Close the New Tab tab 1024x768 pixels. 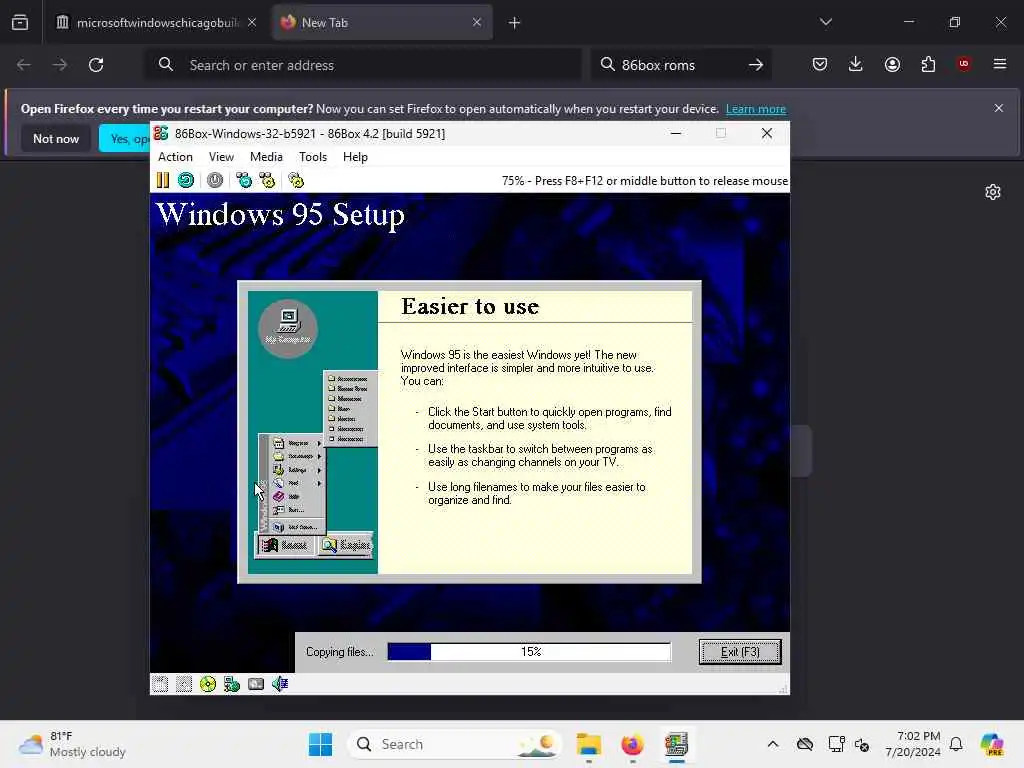point(477,22)
